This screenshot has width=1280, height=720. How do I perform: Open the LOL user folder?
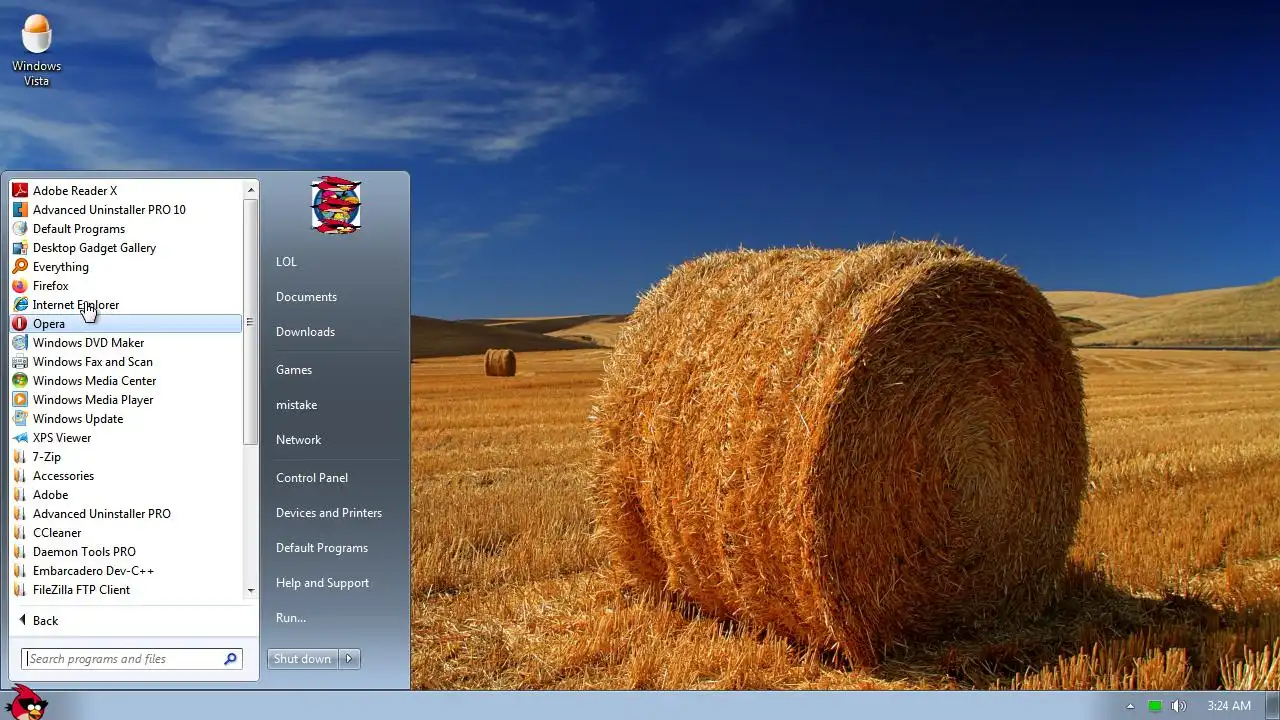click(x=286, y=261)
